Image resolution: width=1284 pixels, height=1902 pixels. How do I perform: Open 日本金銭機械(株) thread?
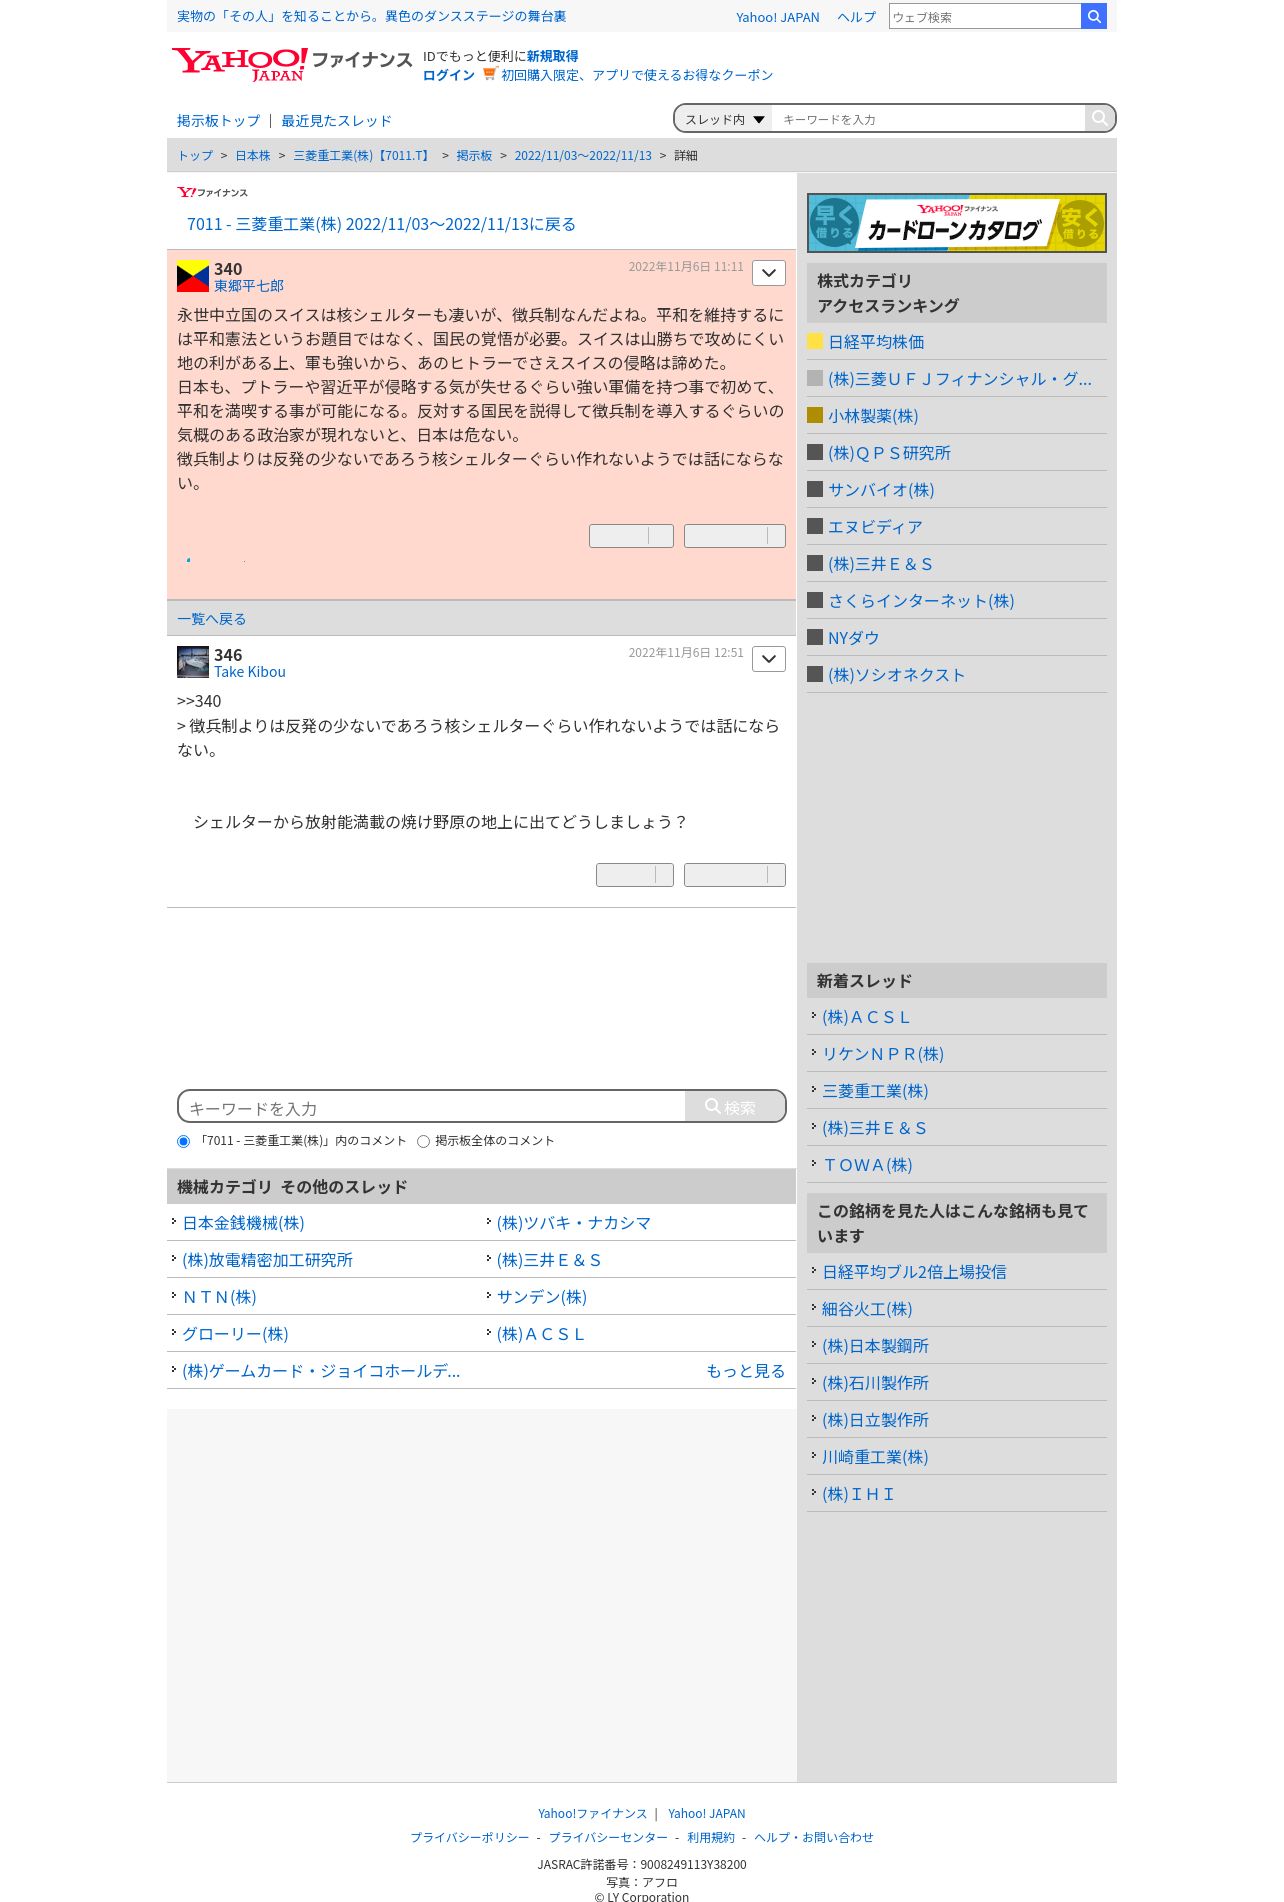click(243, 1223)
